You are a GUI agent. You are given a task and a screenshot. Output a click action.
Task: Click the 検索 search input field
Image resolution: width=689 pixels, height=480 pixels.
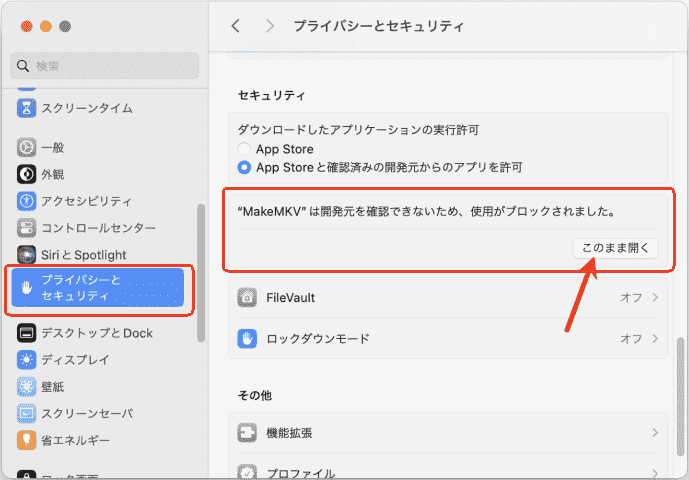105,66
